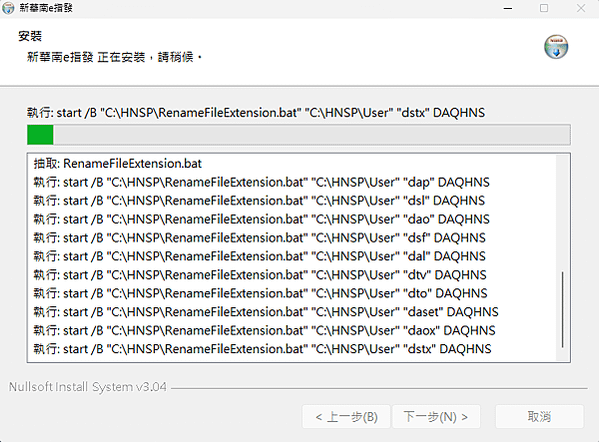599x442 pixels.
Task: Select log line containing "daox" DAQHNS
Action: click(x=264, y=330)
